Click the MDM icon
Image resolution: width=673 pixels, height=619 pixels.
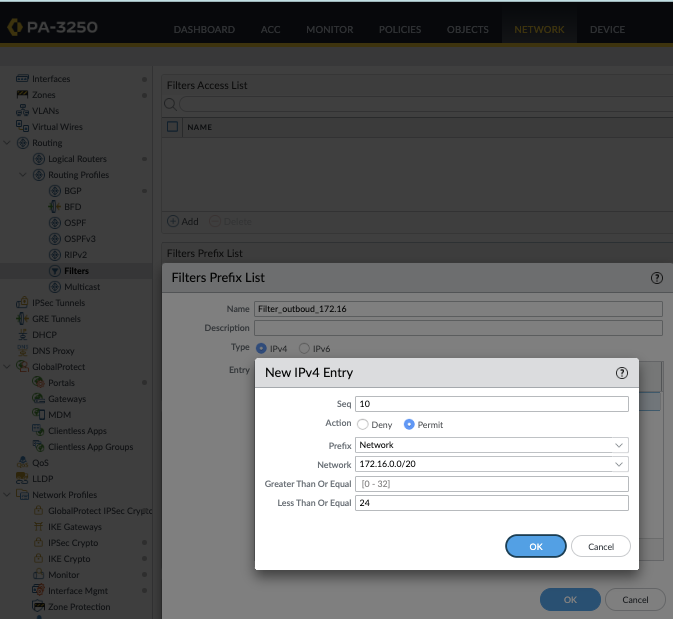tap(39, 414)
